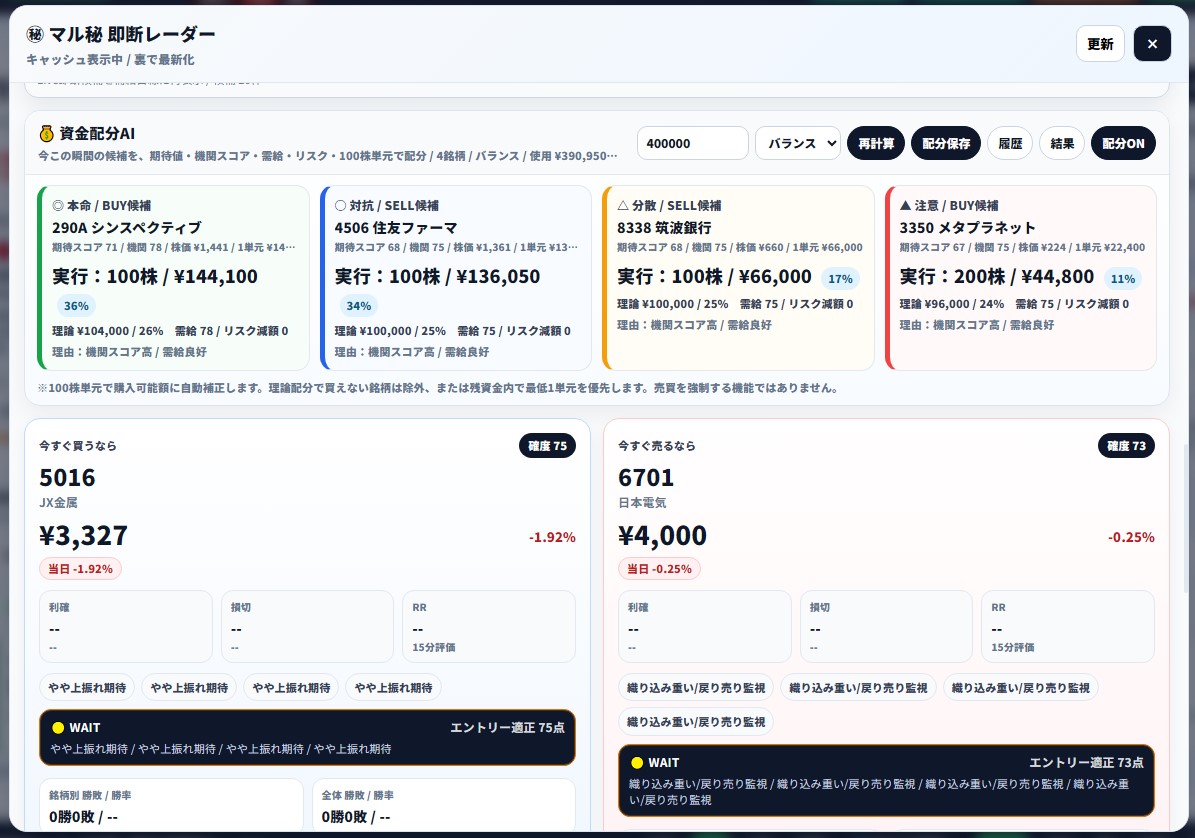
Task: Click the 34% allocation badge
Action: click(x=358, y=305)
